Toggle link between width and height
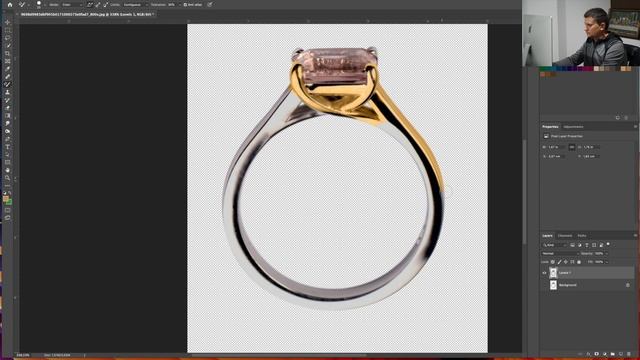The height and width of the screenshot is (360, 640). point(572,147)
